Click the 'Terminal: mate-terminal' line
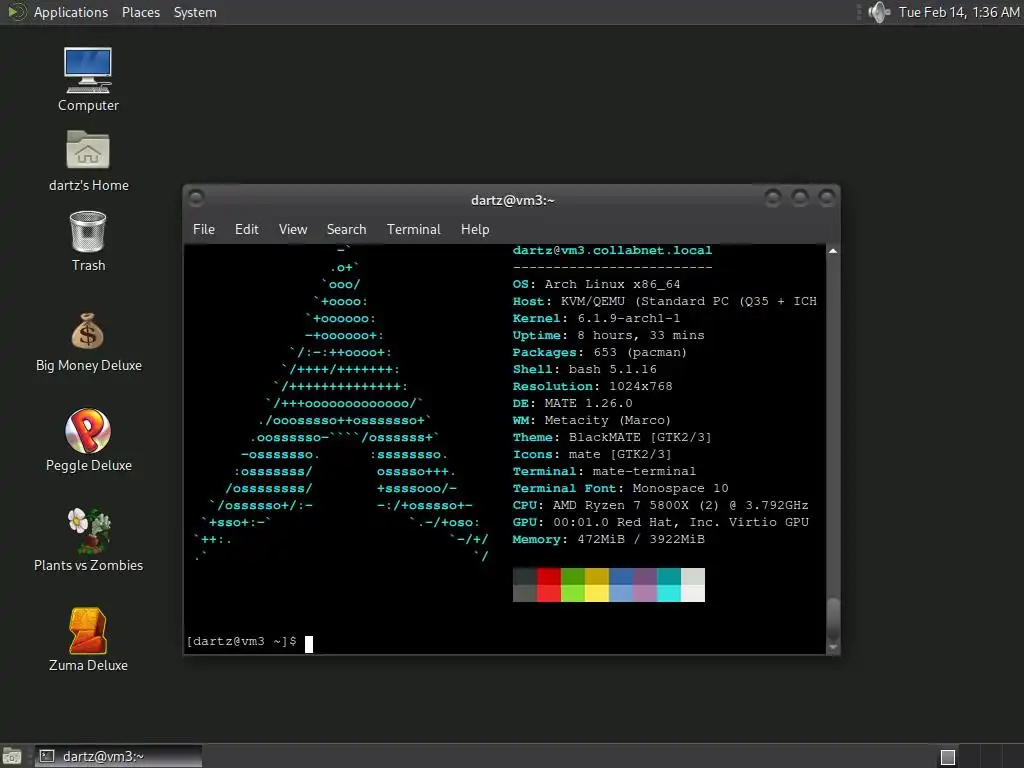 [x=604, y=471]
